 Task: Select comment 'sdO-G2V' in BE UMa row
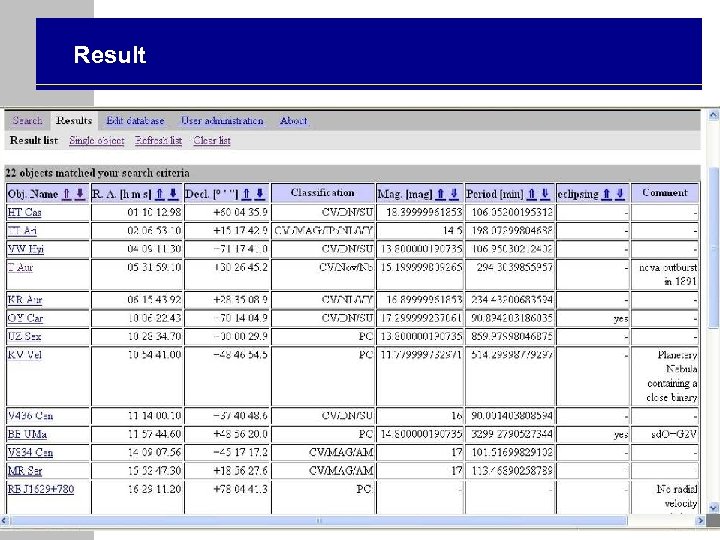[x=674, y=434]
